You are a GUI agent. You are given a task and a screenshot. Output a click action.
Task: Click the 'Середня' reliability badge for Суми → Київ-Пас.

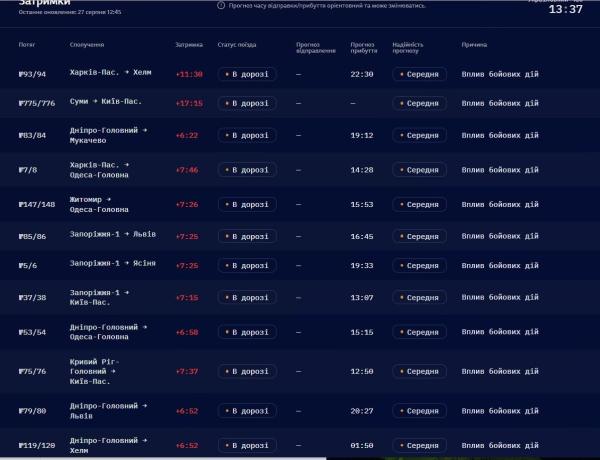(419, 103)
